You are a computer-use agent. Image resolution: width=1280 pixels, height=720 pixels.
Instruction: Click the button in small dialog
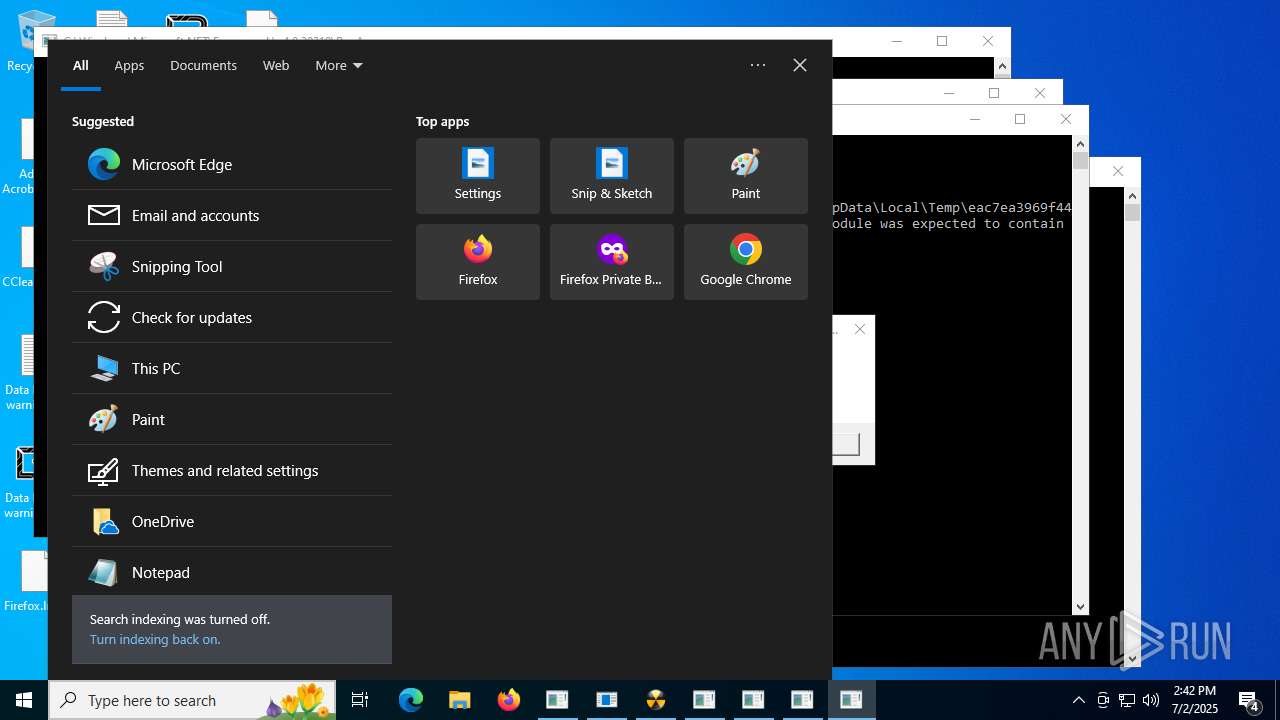click(846, 444)
